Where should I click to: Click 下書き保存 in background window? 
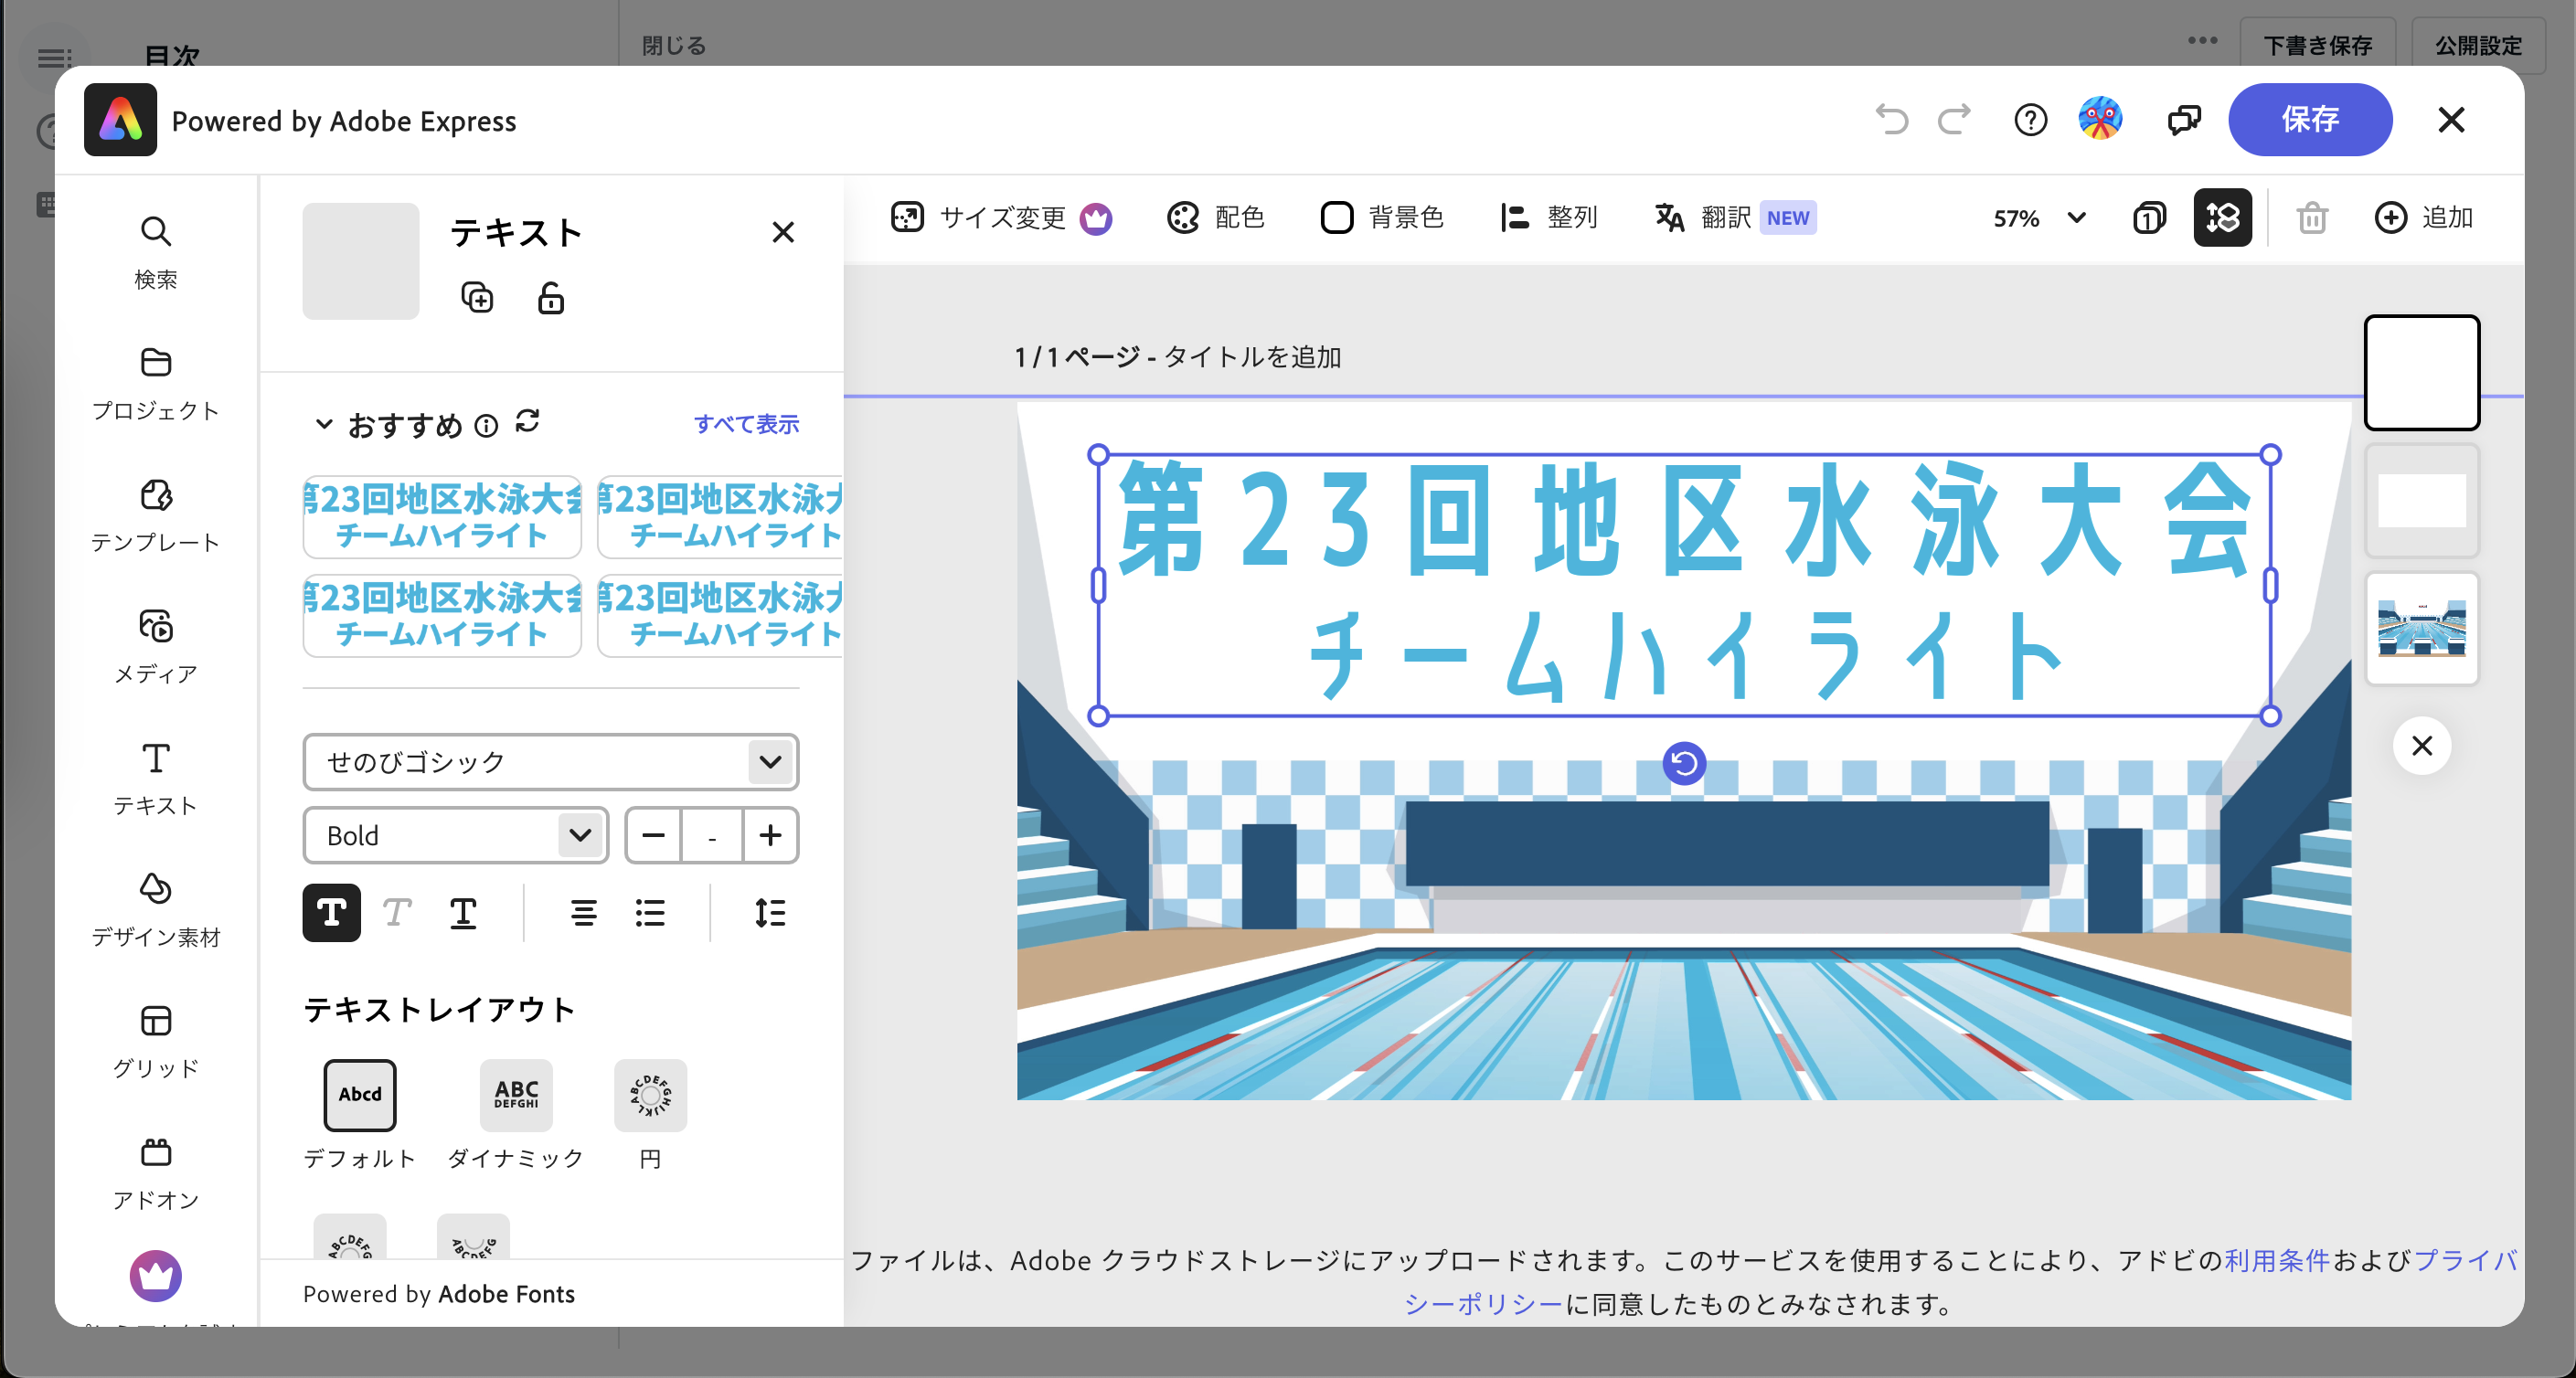(2317, 45)
